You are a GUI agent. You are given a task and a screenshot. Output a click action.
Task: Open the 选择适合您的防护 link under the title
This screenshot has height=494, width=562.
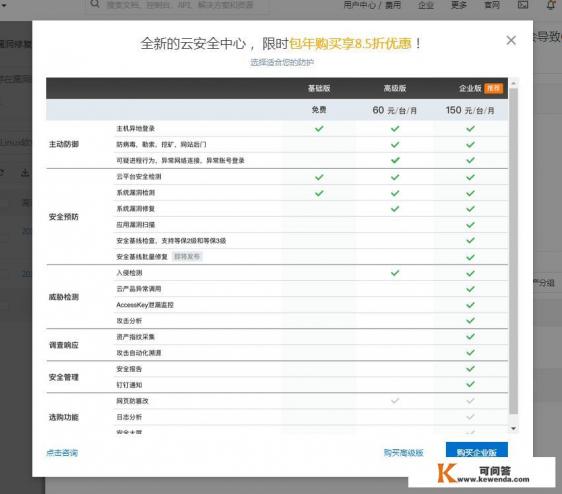pos(282,62)
